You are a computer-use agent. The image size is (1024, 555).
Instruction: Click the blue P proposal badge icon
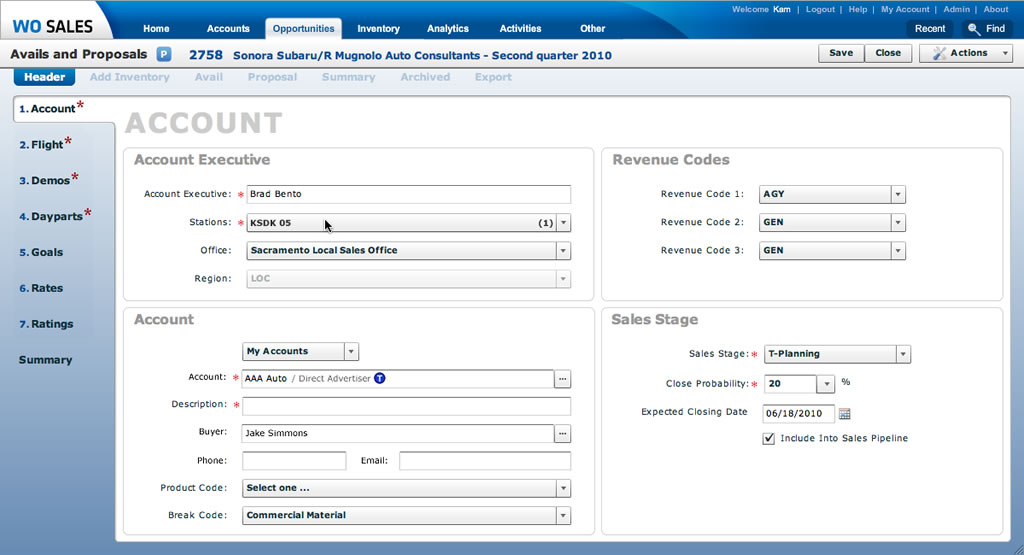[x=164, y=55]
